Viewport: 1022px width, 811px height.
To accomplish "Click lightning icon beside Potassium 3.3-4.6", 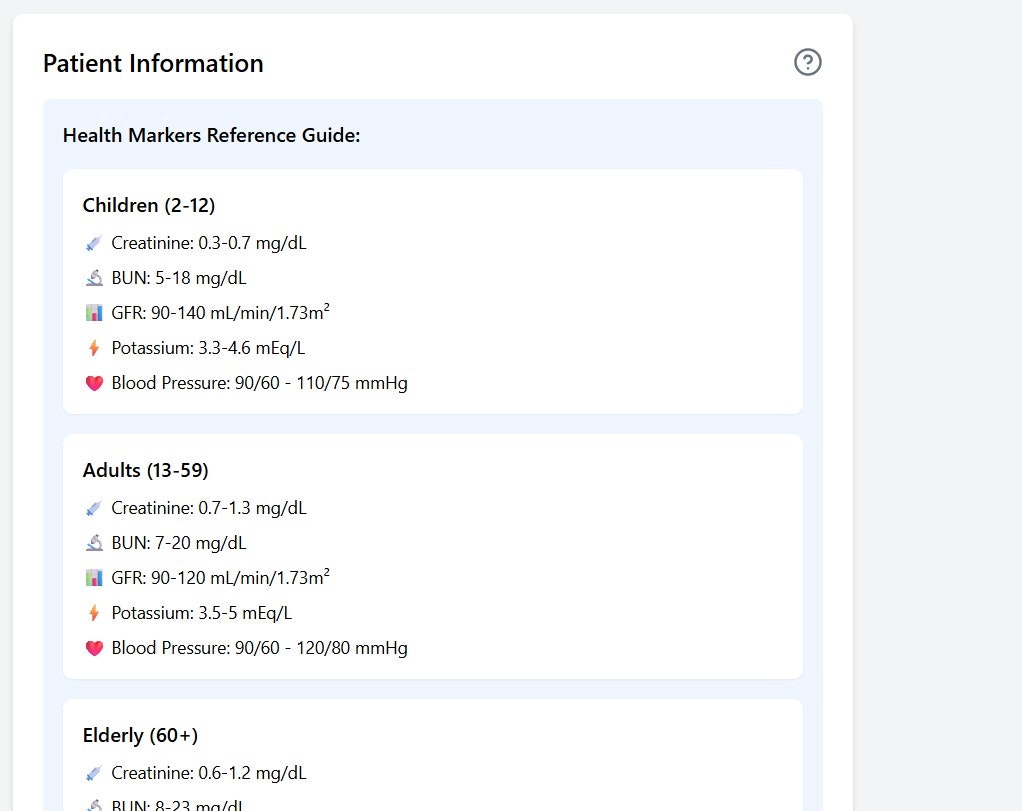I will pos(94,348).
